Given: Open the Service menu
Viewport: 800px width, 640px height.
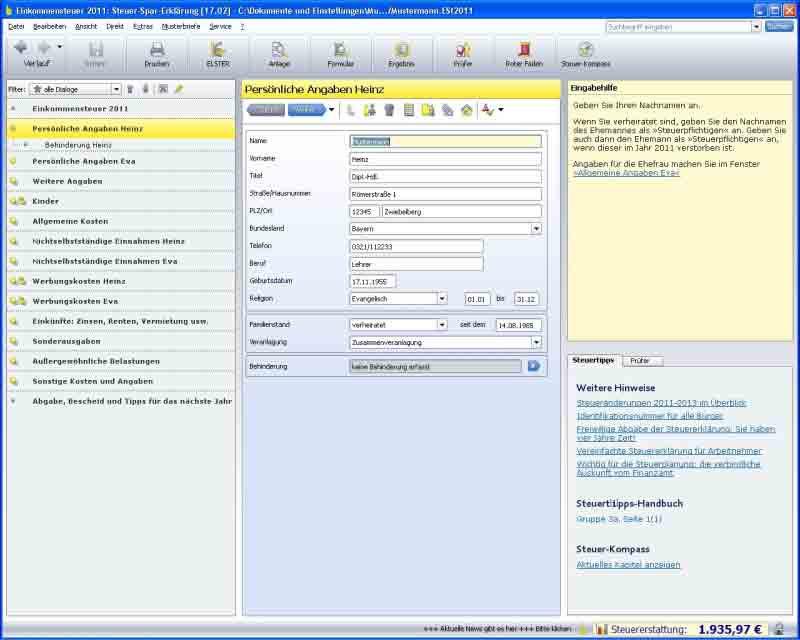Looking at the screenshot, I should click(x=220, y=27).
